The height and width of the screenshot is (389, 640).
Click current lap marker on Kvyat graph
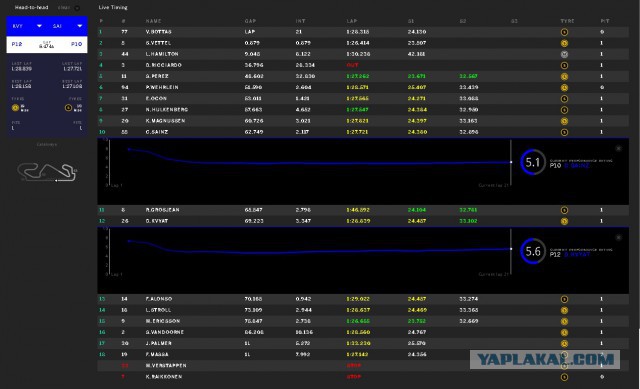coord(511,249)
